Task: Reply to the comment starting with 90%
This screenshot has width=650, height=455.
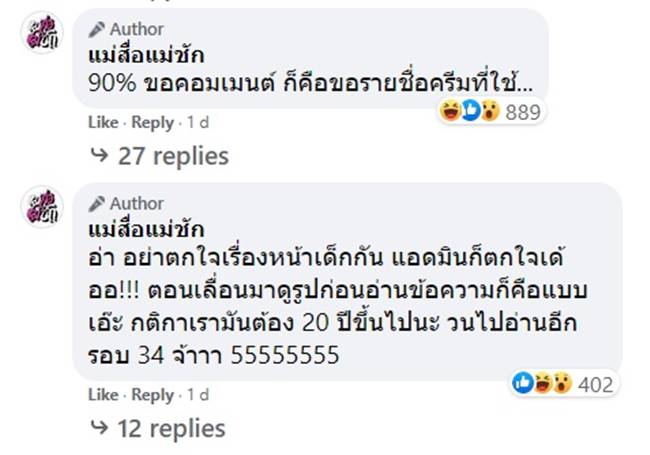Action: pyautogui.click(x=153, y=123)
